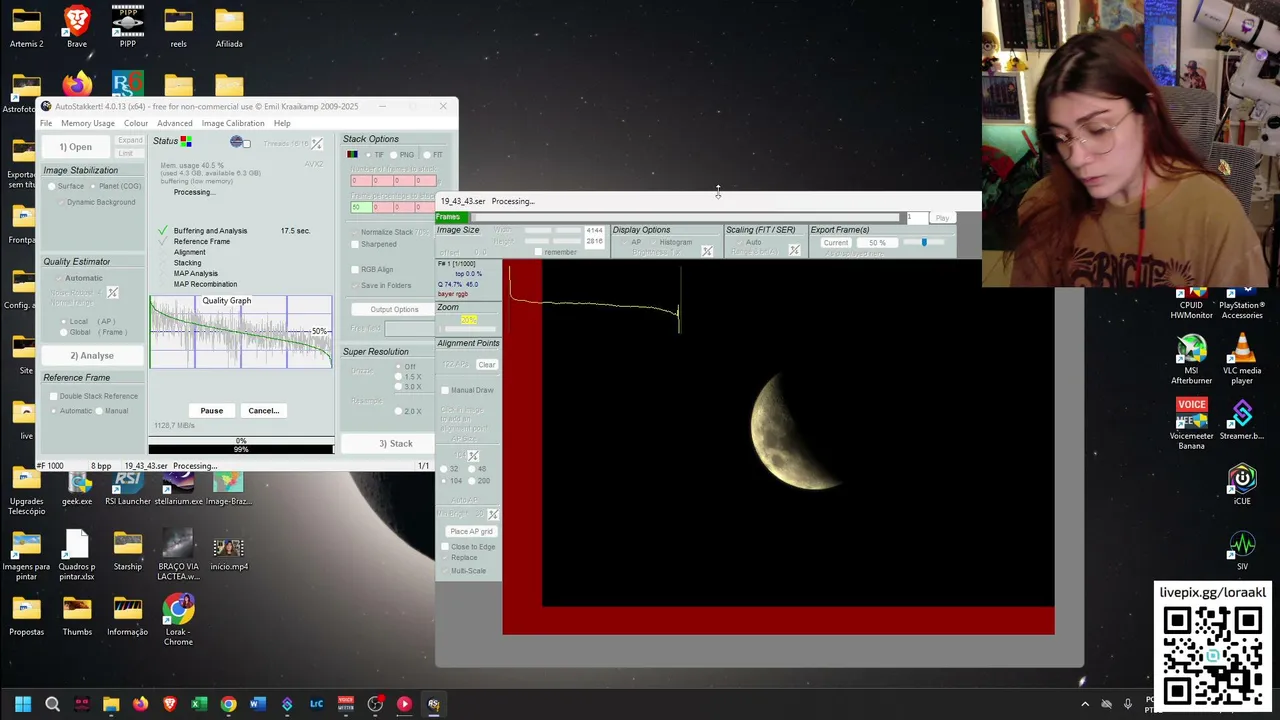Open the PIPP desktop icon
Screen dimensions: 1280x720
127,27
